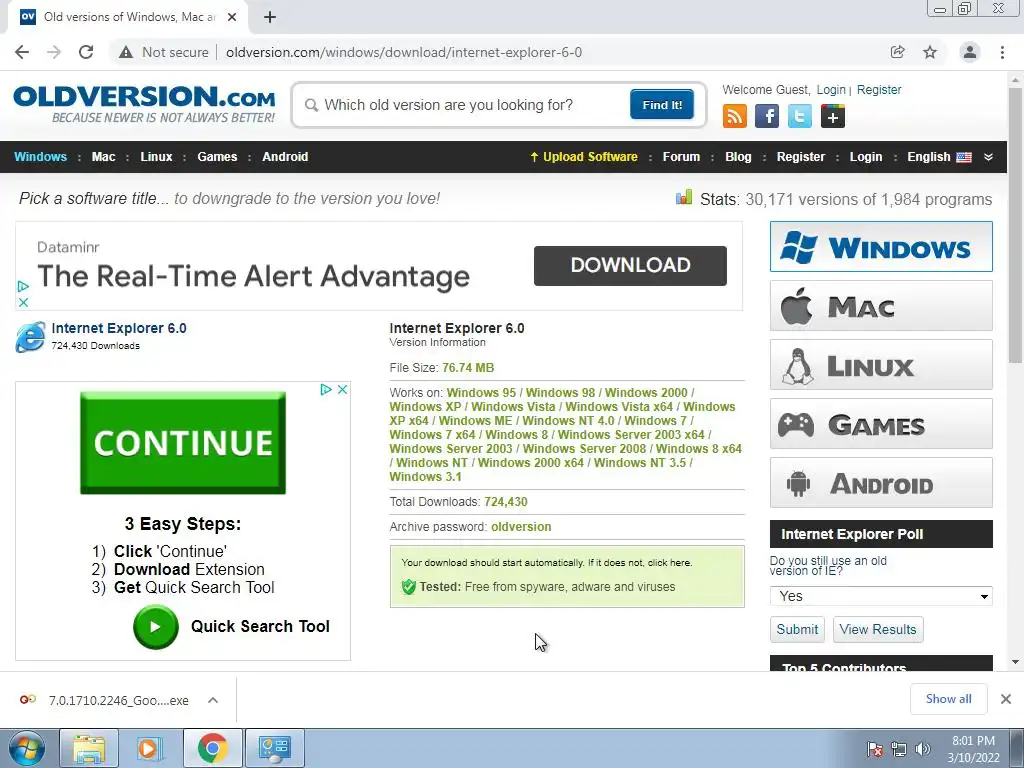The image size is (1024, 768).
Task: Open the Action Center flag tray icon
Action: (875, 749)
